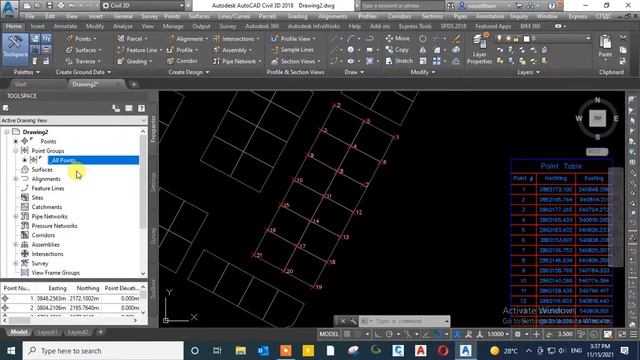Click the keyword search field in title bar
Screen dimensions: 640x360
coord(402,6)
